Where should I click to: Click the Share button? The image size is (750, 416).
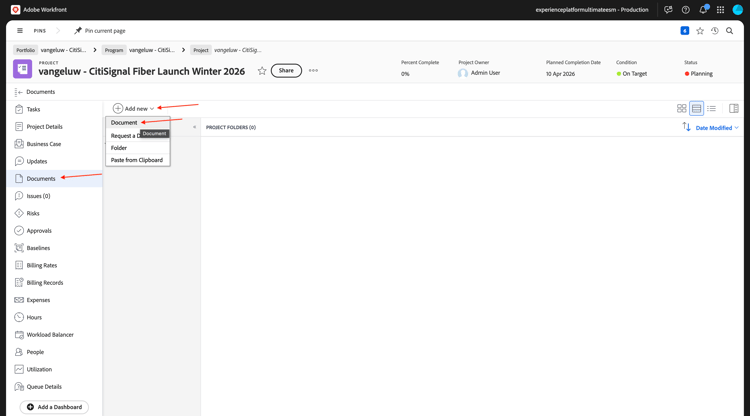click(286, 70)
